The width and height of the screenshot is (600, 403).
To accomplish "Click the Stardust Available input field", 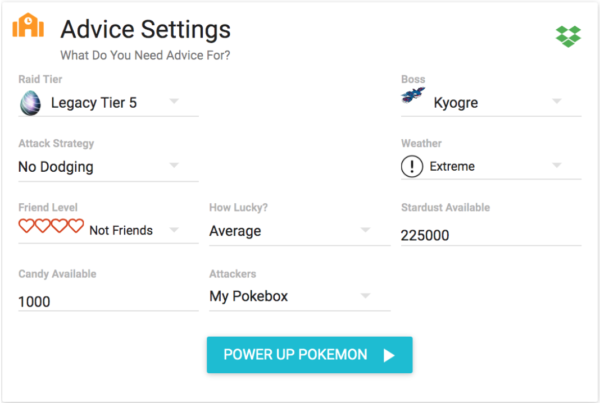I will pyautogui.click(x=490, y=235).
